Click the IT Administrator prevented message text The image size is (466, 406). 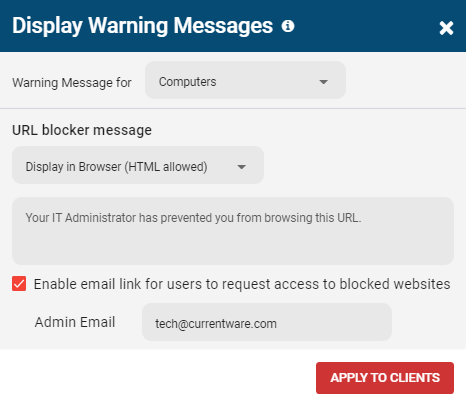coord(193,218)
